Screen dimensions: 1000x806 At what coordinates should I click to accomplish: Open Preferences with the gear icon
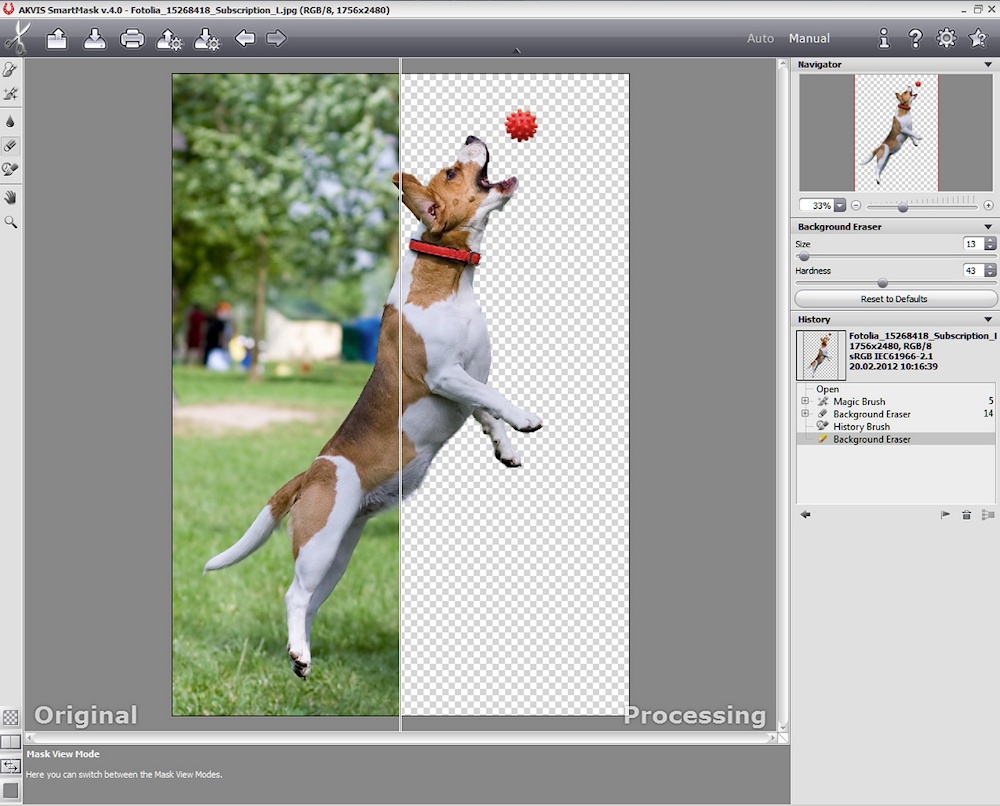pyautogui.click(x=946, y=39)
